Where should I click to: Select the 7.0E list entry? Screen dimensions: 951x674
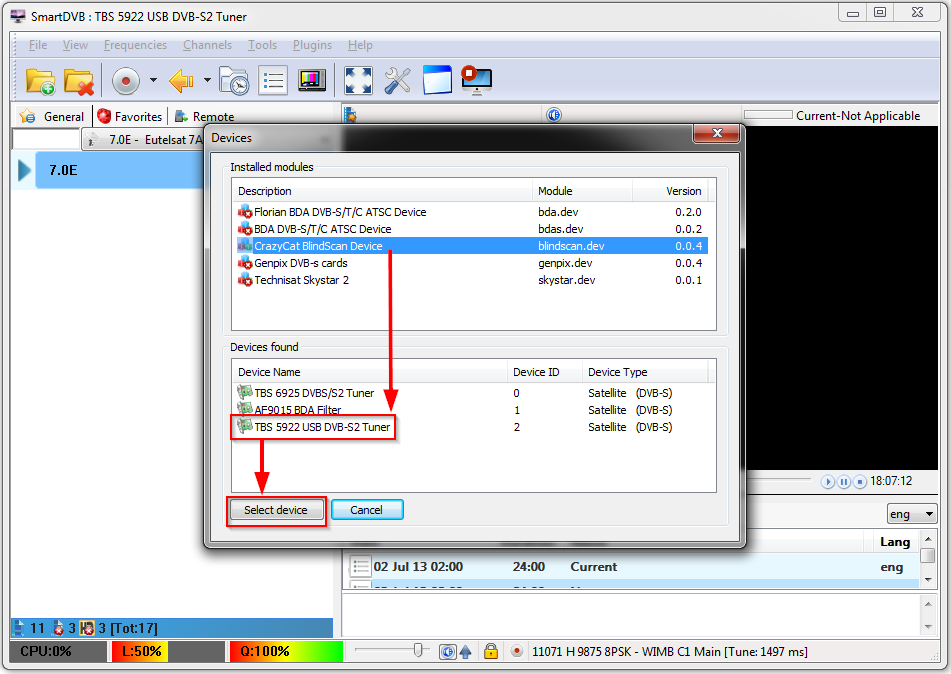120,170
